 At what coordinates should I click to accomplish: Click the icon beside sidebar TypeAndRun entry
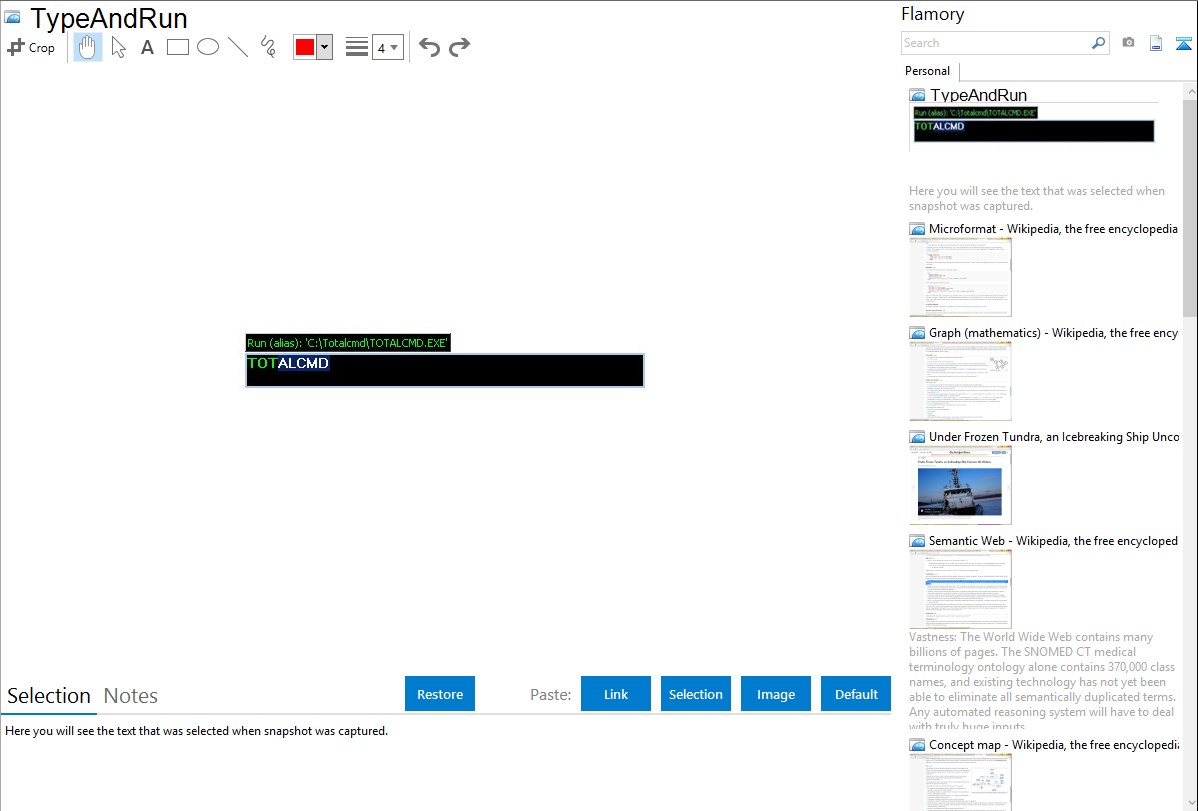pyautogui.click(x=918, y=96)
